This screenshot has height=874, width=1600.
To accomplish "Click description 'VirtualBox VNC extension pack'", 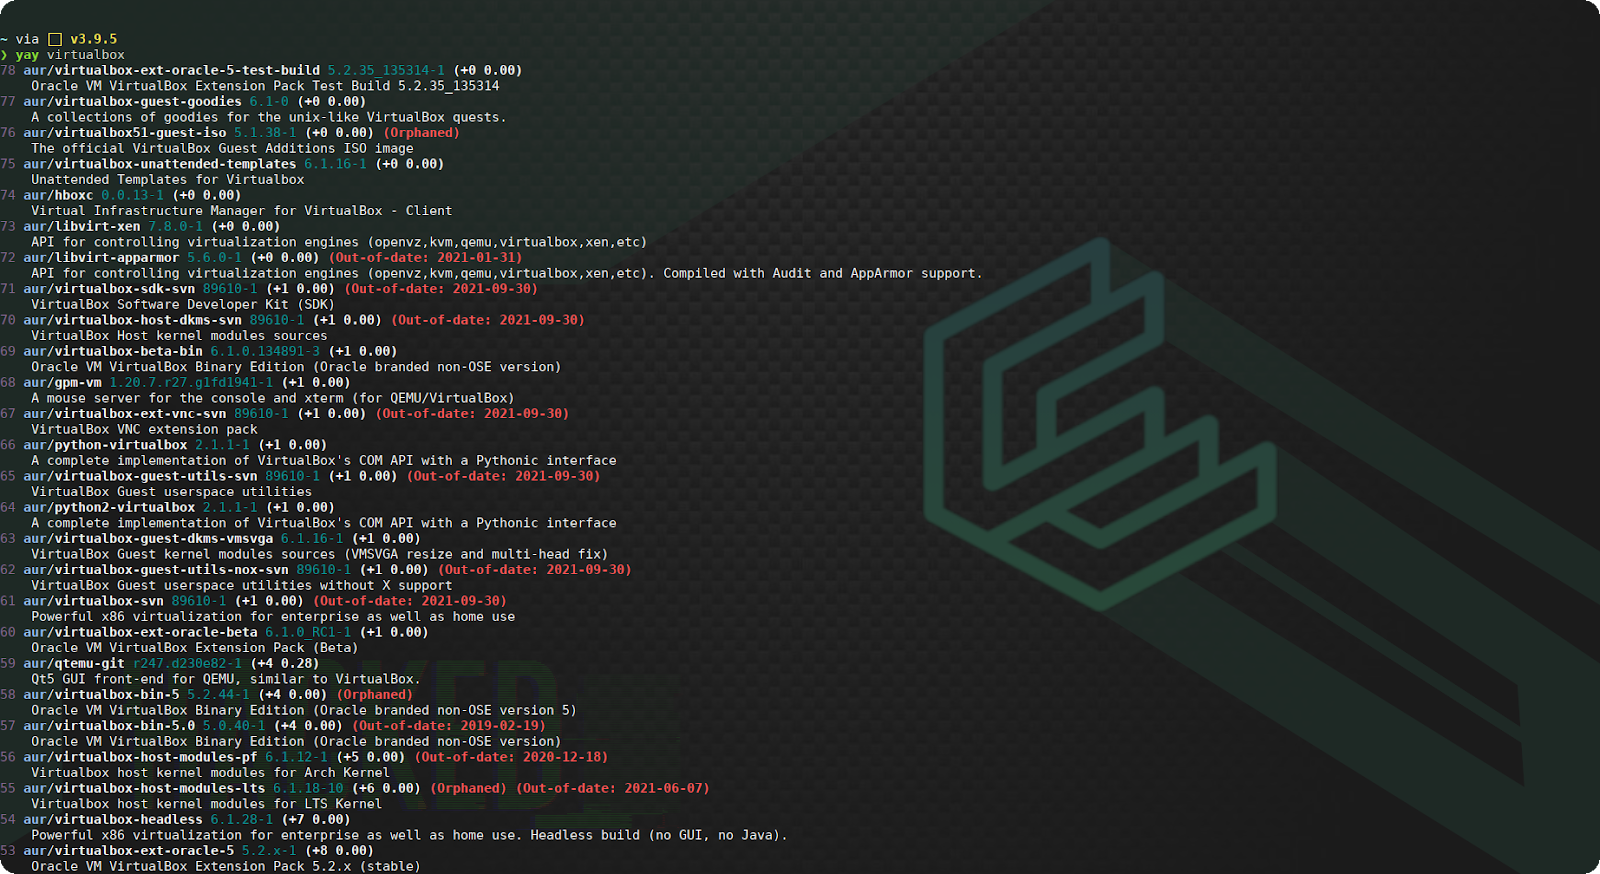I will [144, 429].
